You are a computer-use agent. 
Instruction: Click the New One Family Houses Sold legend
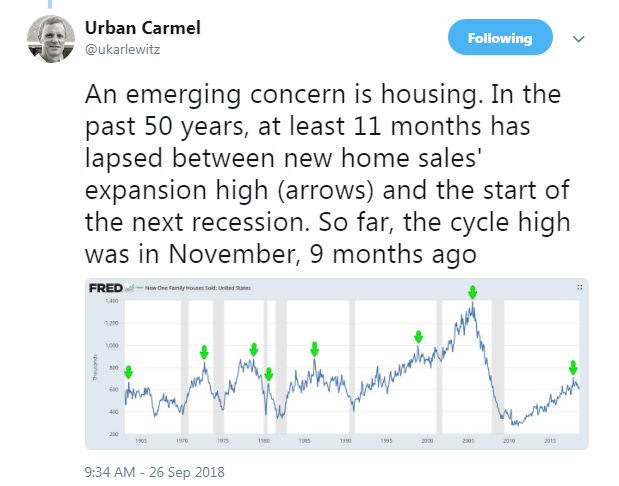tap(194, 288)
